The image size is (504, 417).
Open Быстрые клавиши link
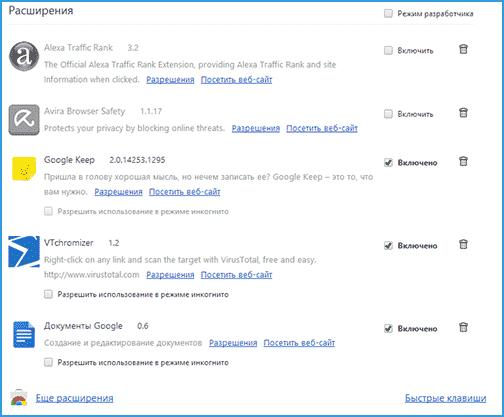point(445,398)
